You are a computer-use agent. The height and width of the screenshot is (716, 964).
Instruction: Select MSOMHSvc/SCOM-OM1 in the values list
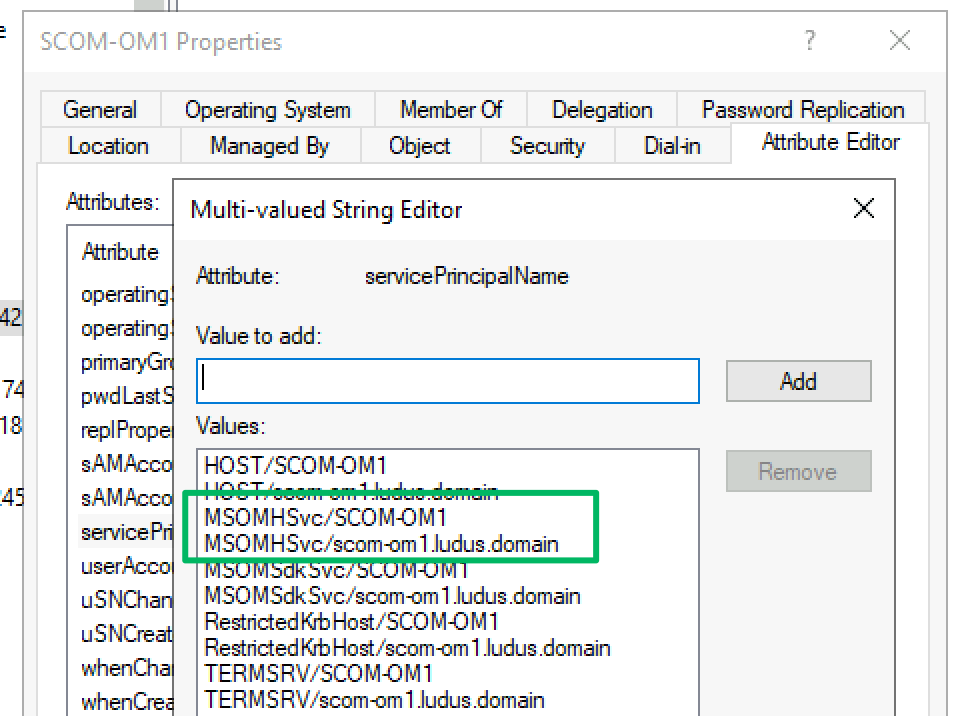pos(325,518)
